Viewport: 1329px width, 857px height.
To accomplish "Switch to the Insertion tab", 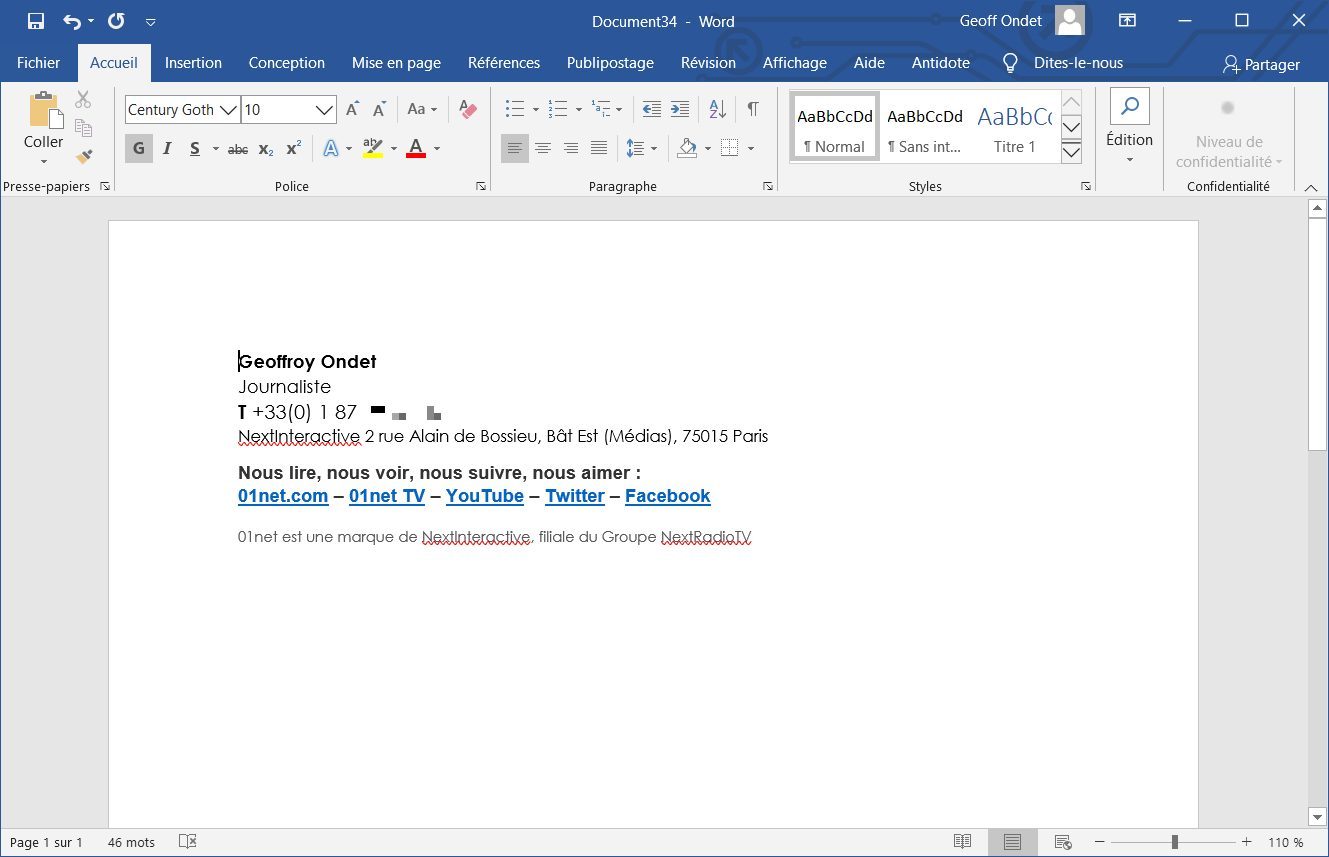I will coord(193,63).
